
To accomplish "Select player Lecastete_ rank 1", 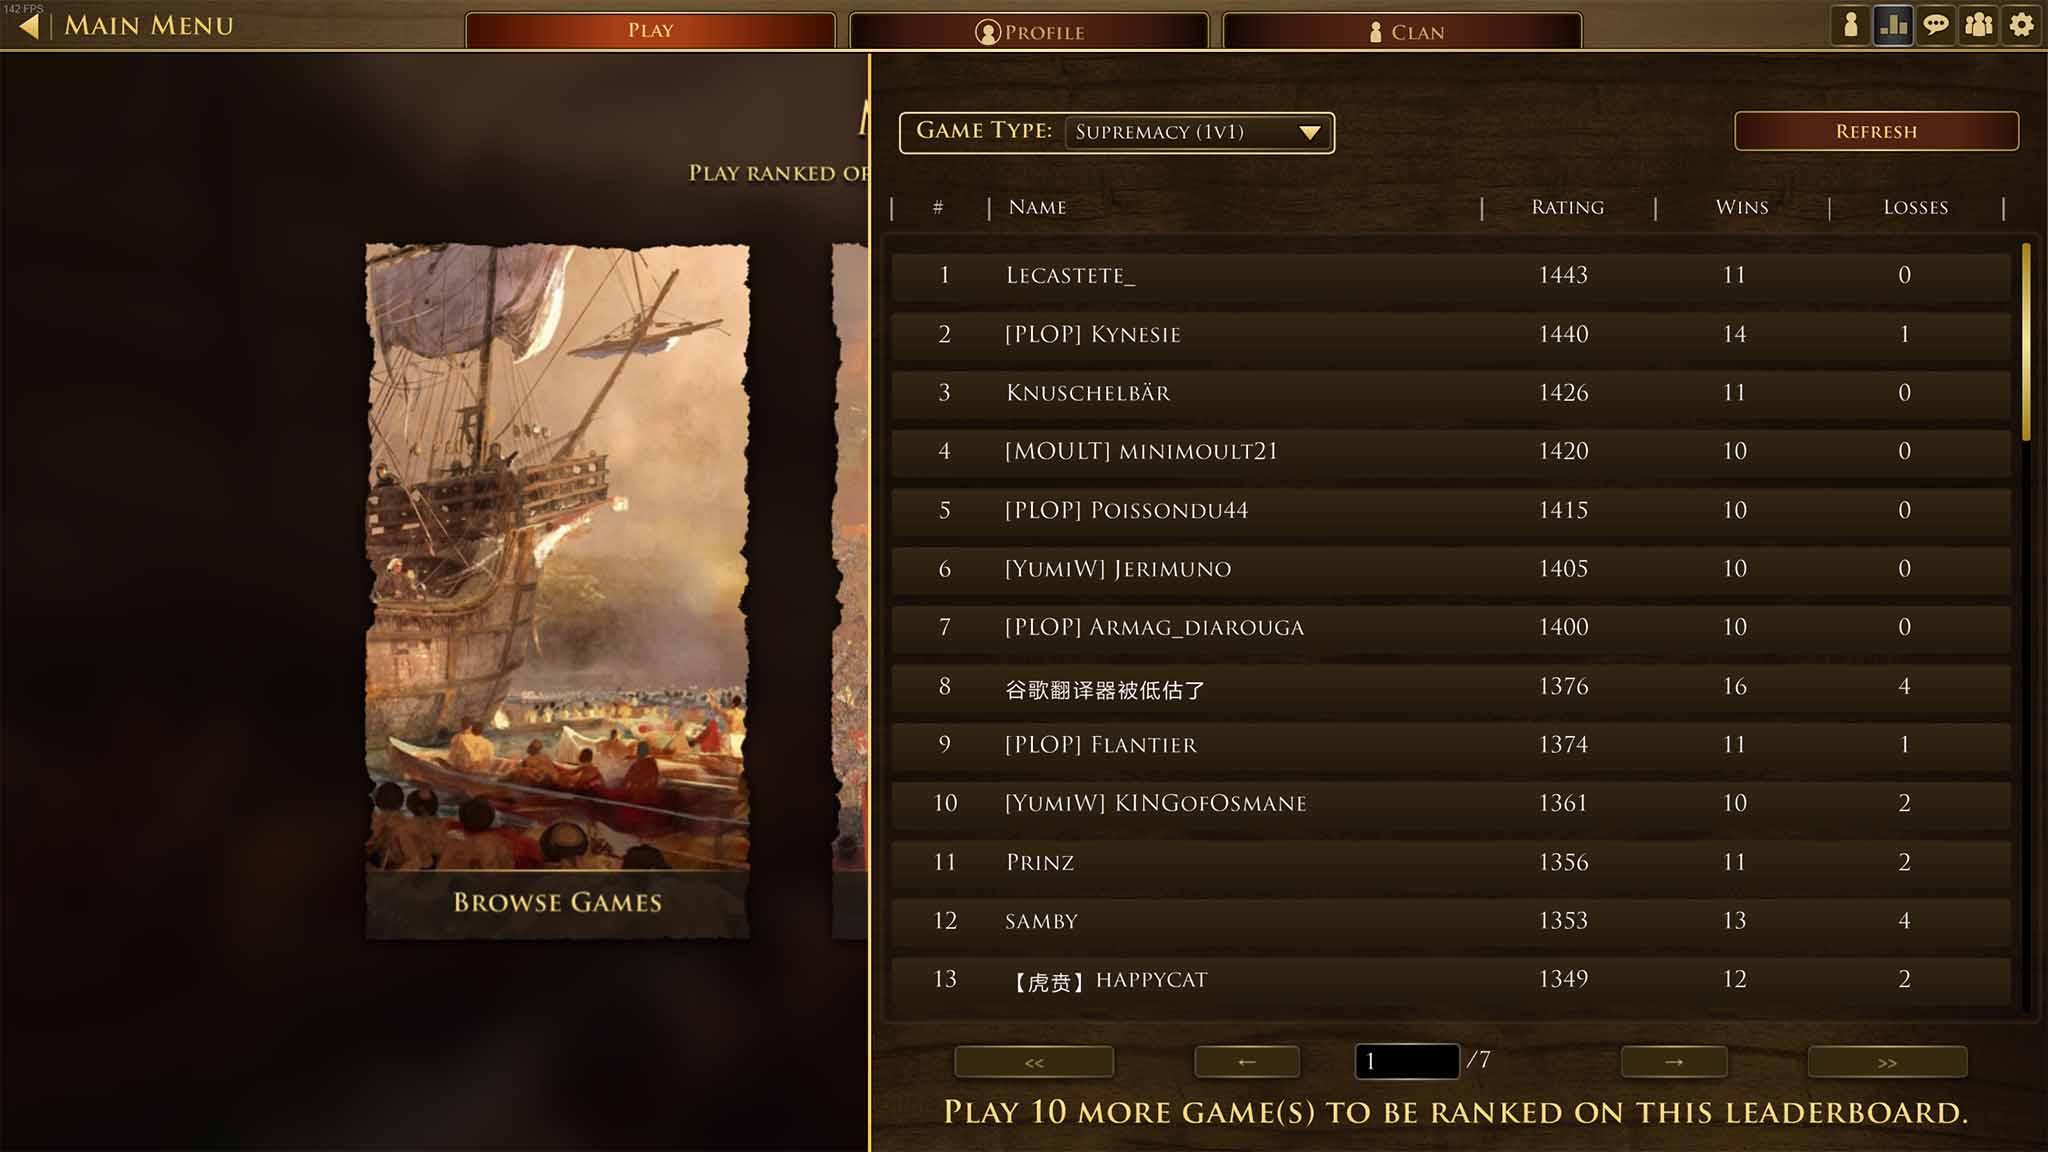I will pos(1068,274).
